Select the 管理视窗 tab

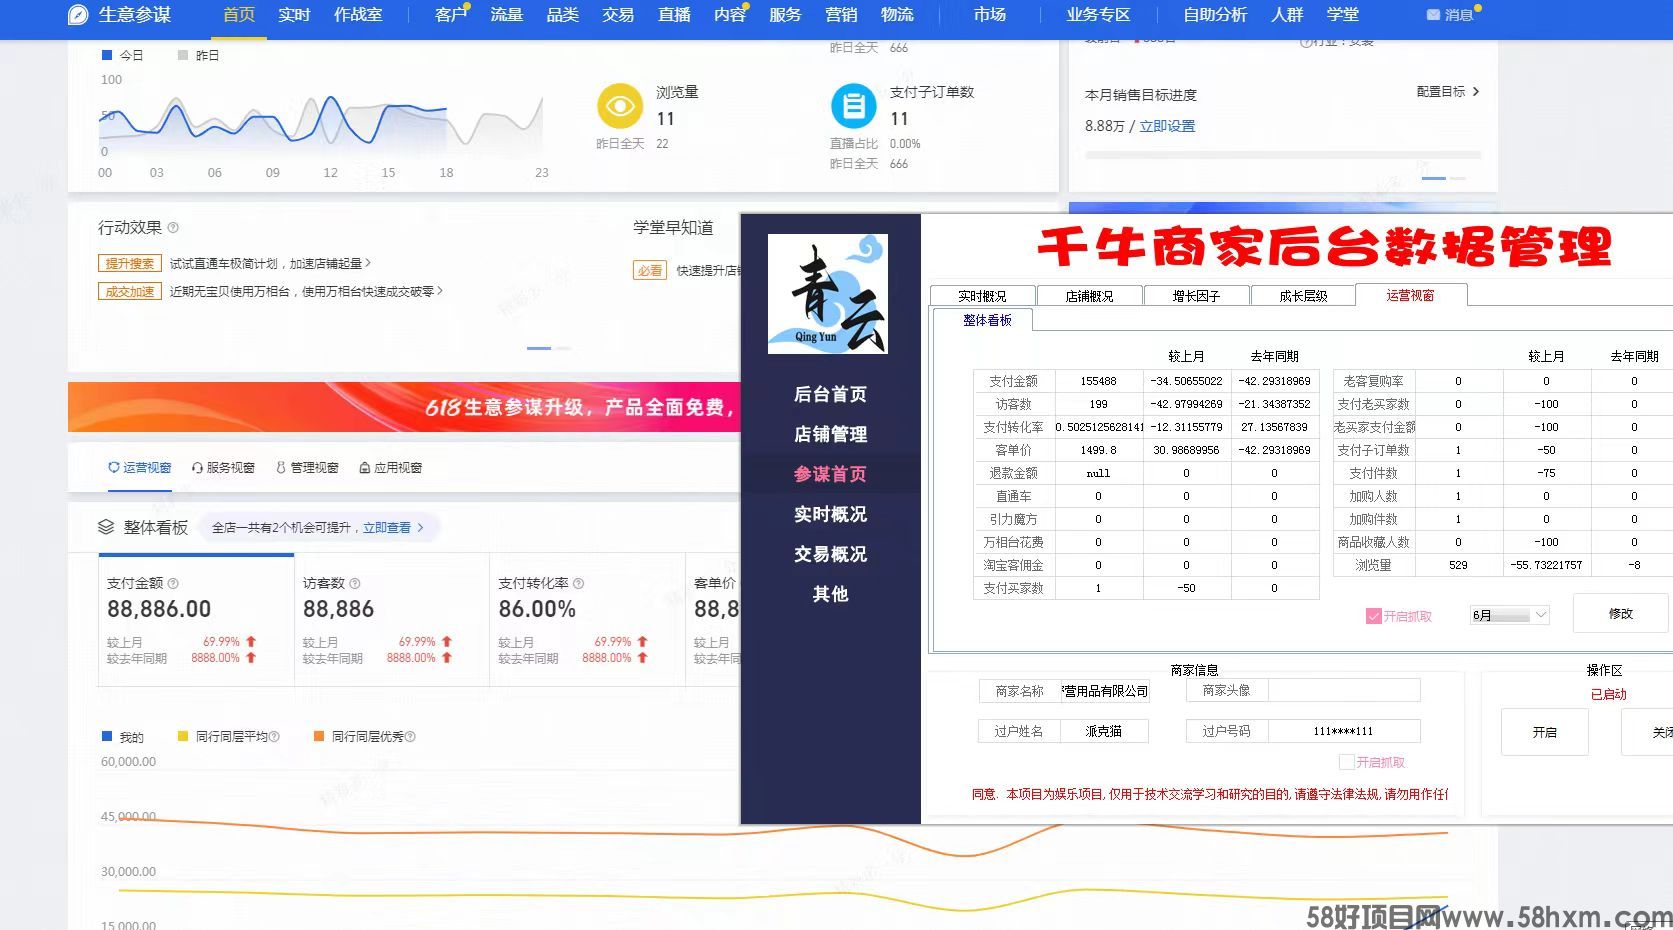click(x=307, y=467)
